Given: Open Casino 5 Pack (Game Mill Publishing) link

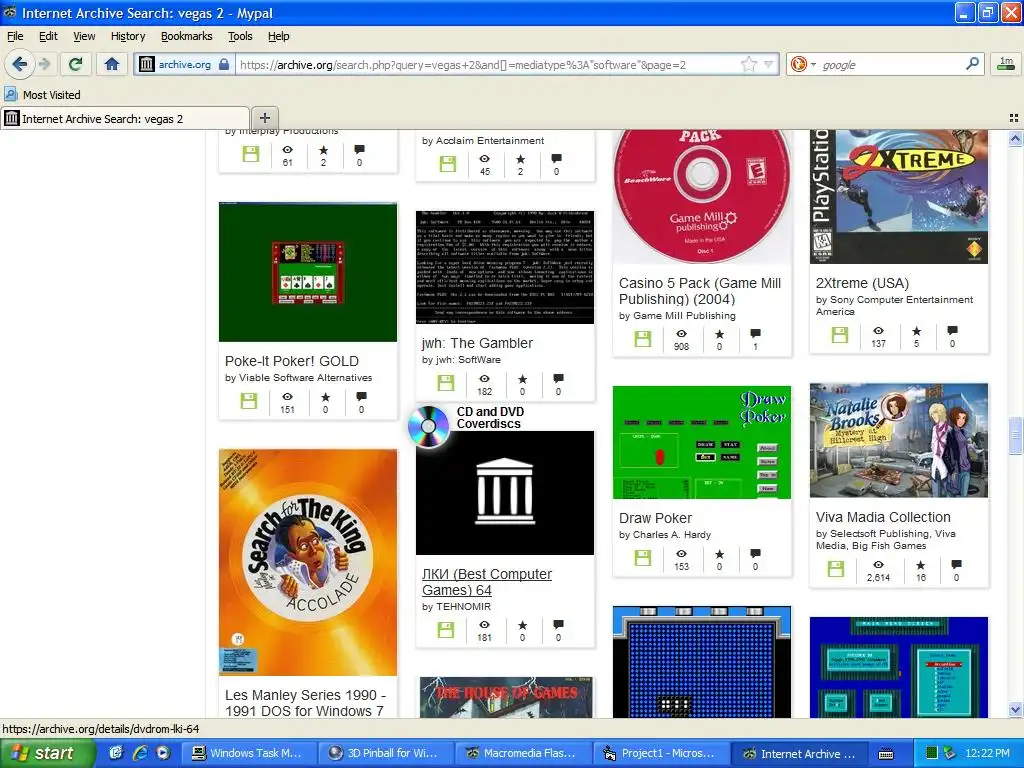Looking at the screenshot, I should click(700, 291).
